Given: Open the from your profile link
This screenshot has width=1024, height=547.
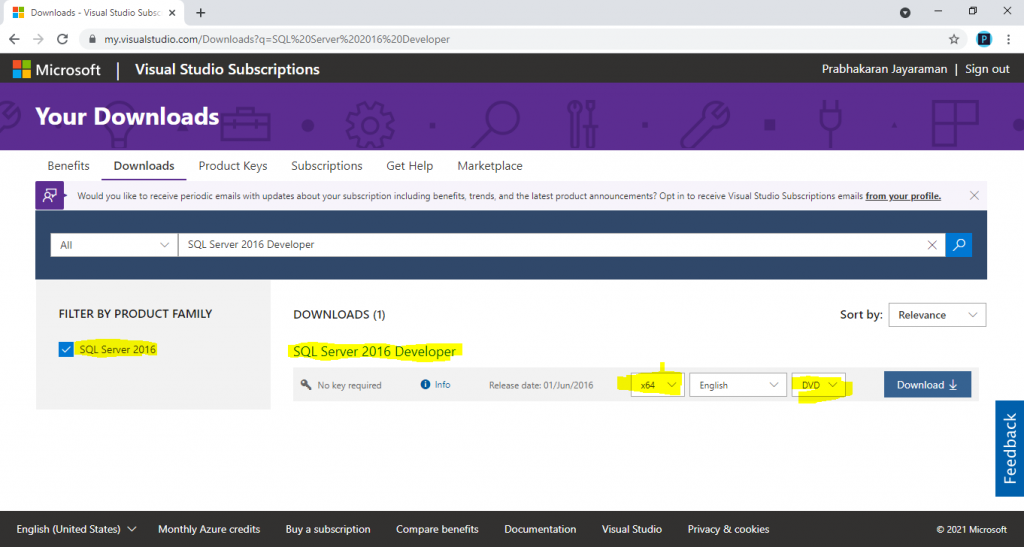Looking at the screenshot, I should (x=903, y=196).
